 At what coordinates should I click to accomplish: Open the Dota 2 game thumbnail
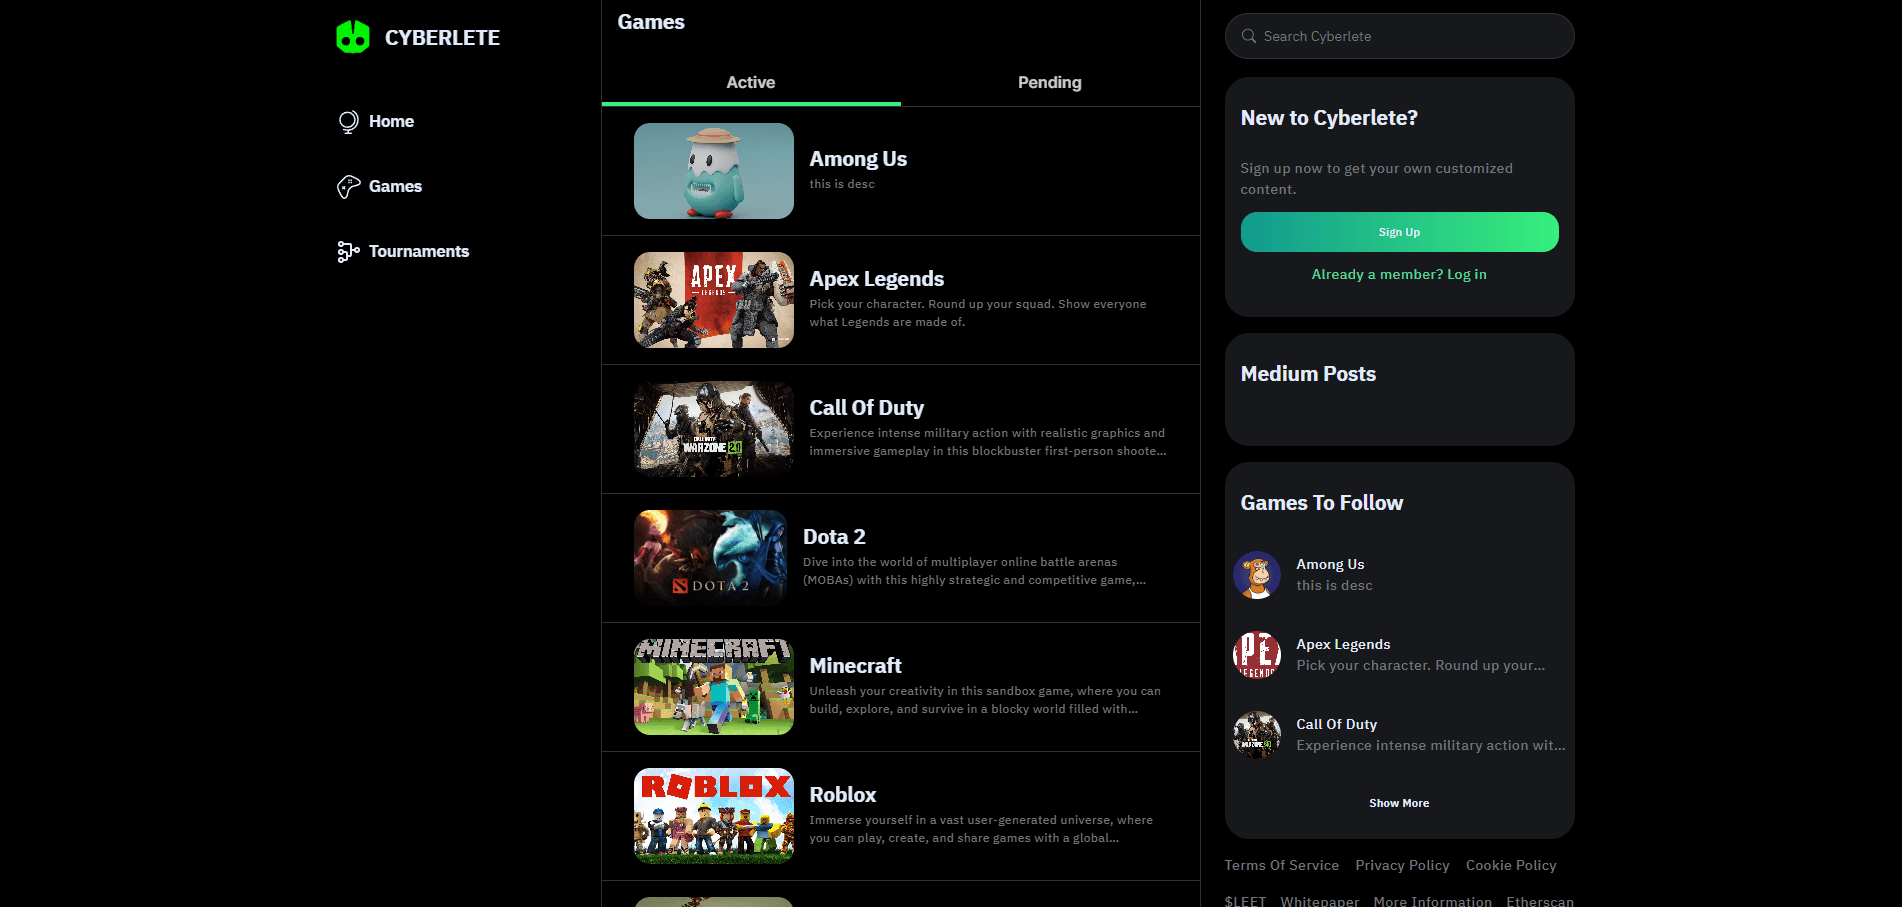coord(711,558)
